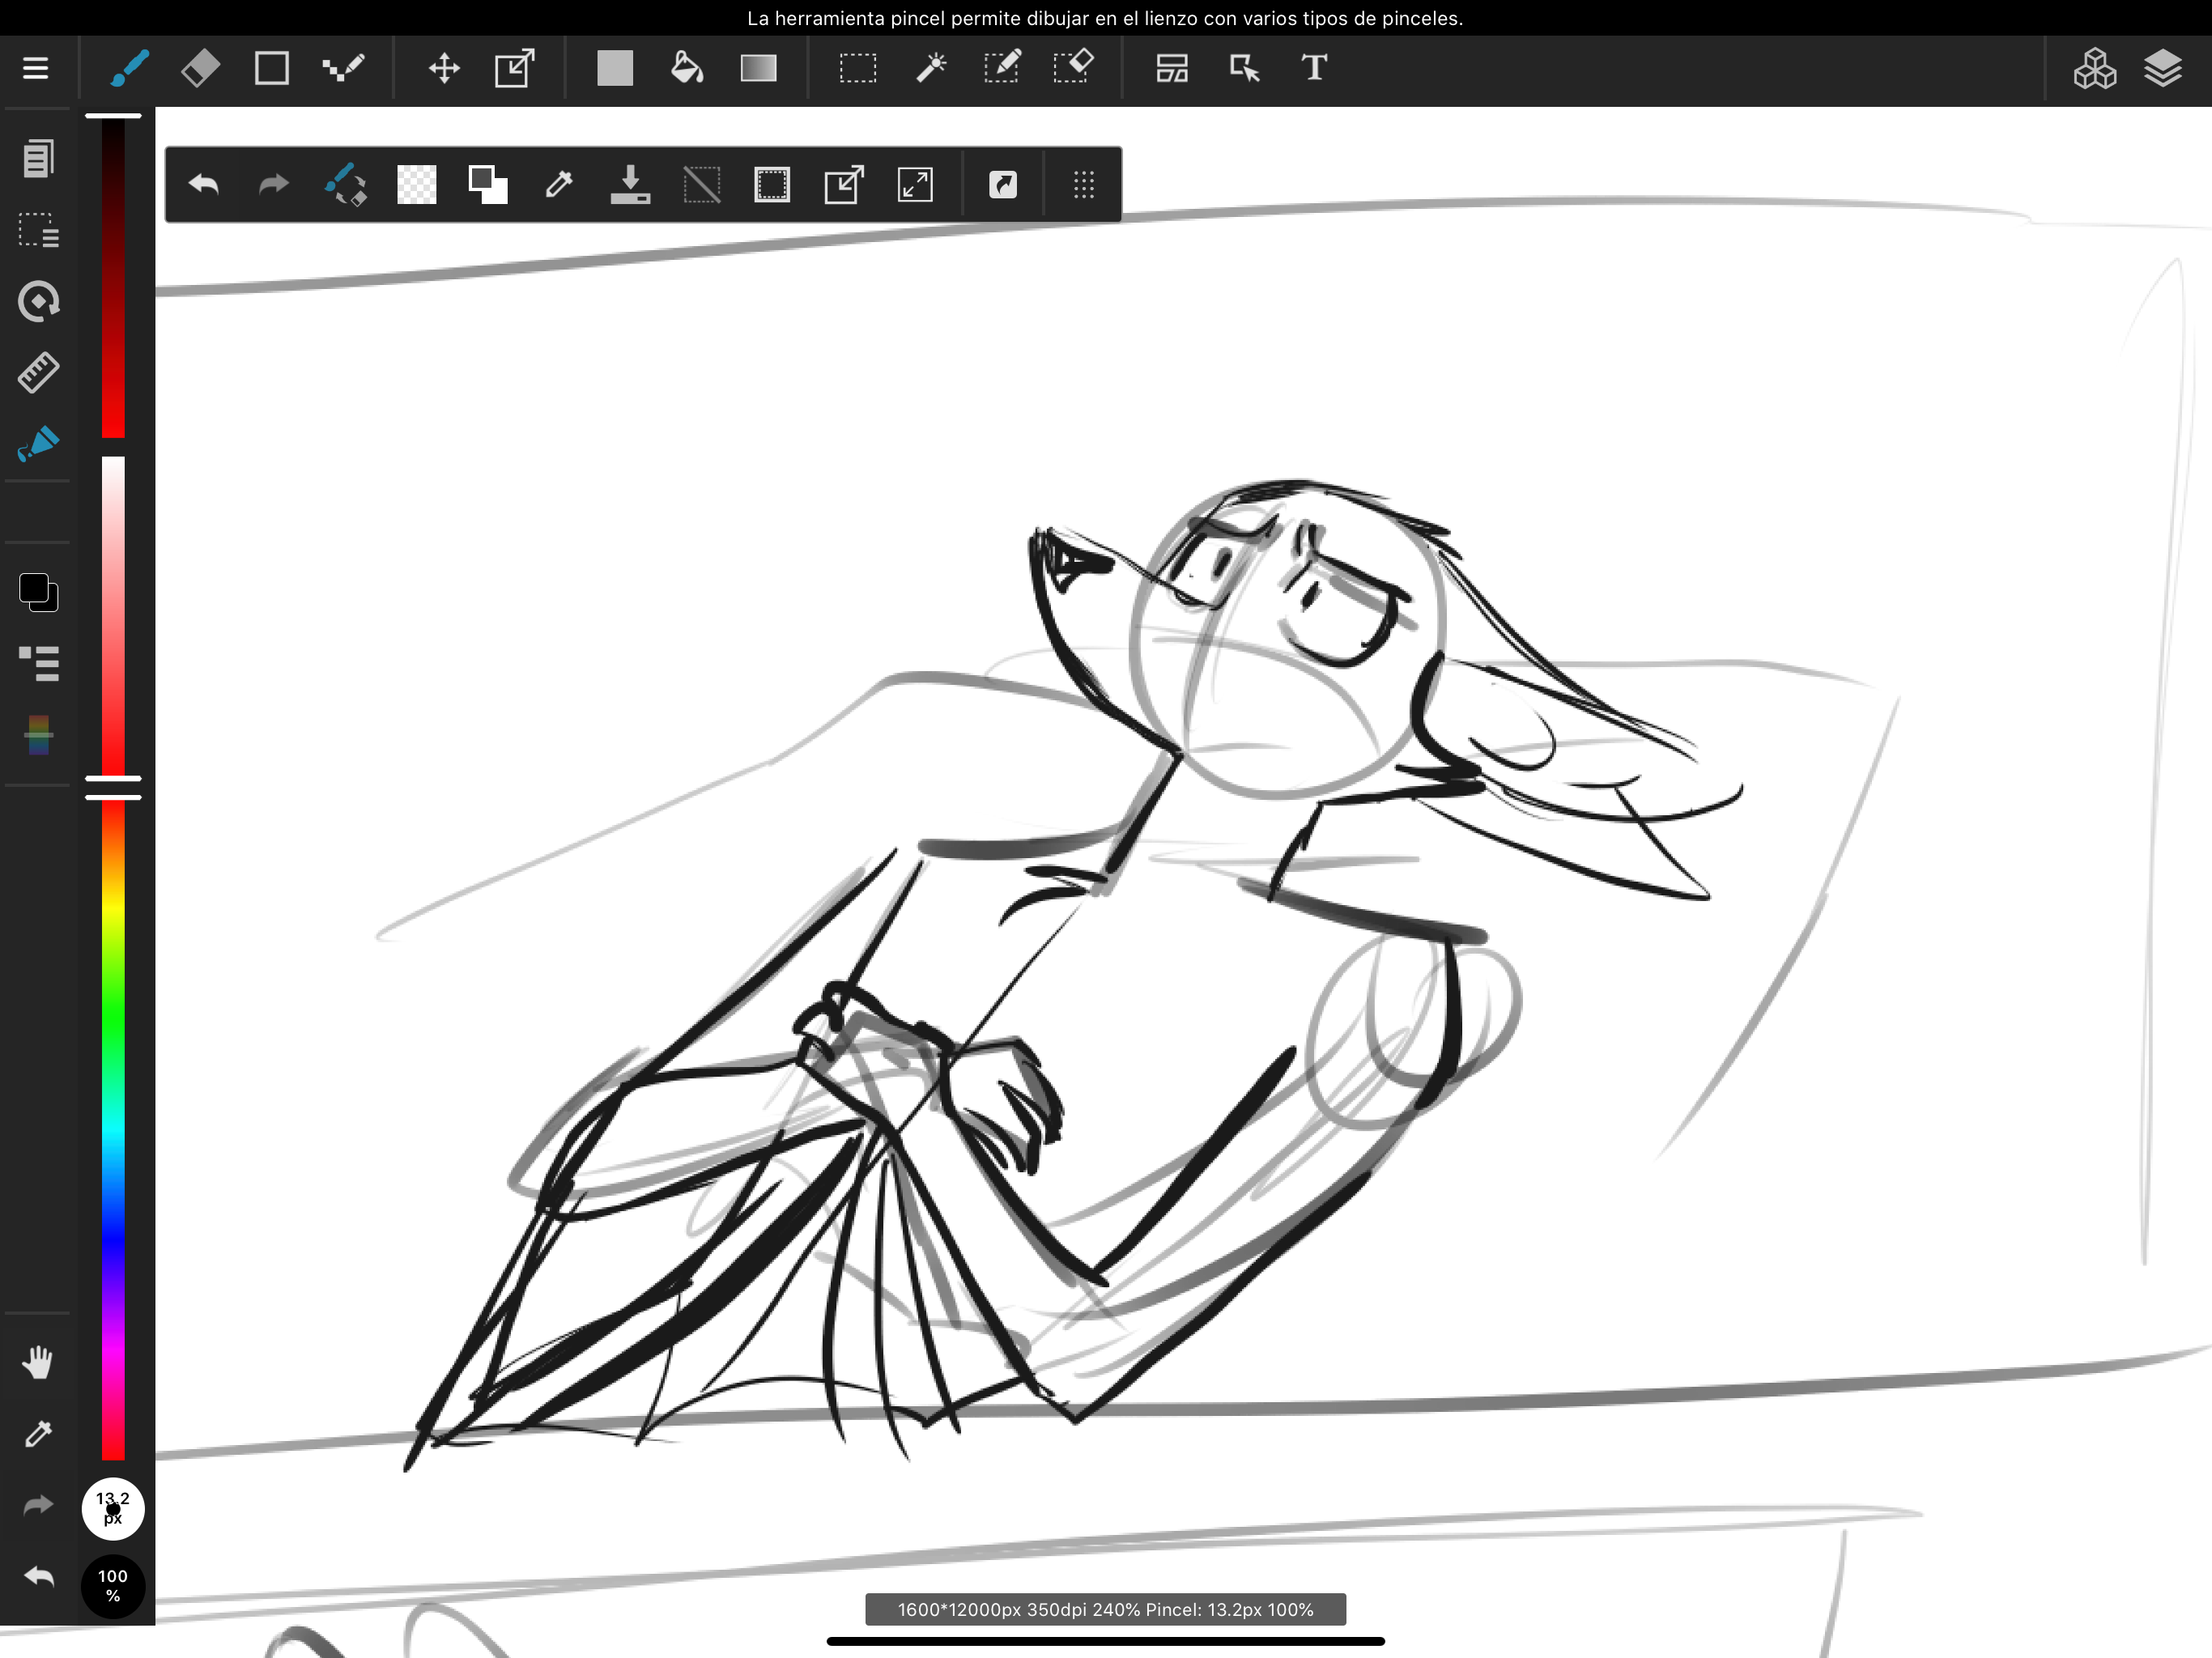Expand the floating bar grid handle
The width and height of the screenshot is (2212, 1658).
pos(1084,185)
